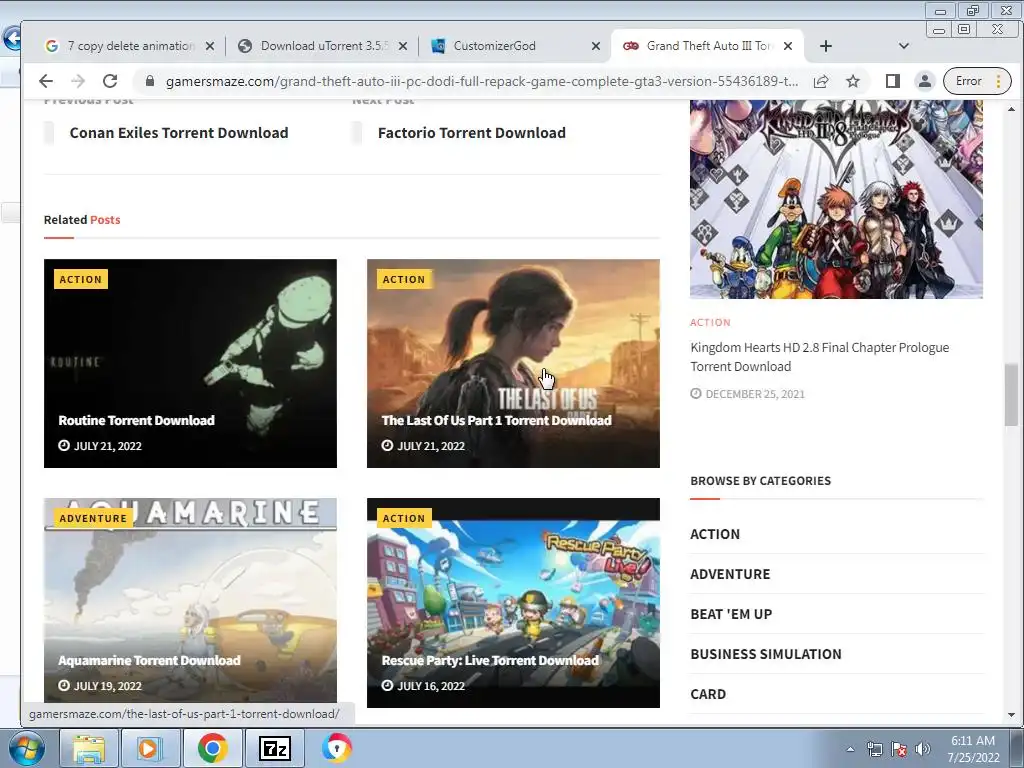Open Rescue Party: Live Torrent Download post
1024x768 pixels.
(x=490, y=660)
